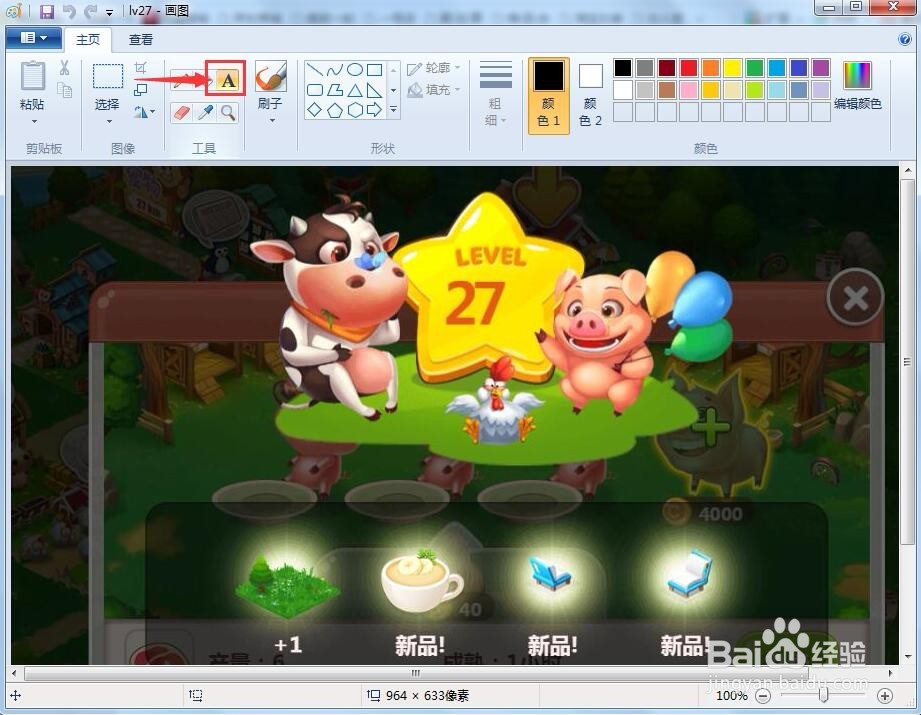Open the 刷子 brushes dropdown arrow
Screen dimensions: 921x715
pos(273,121)
